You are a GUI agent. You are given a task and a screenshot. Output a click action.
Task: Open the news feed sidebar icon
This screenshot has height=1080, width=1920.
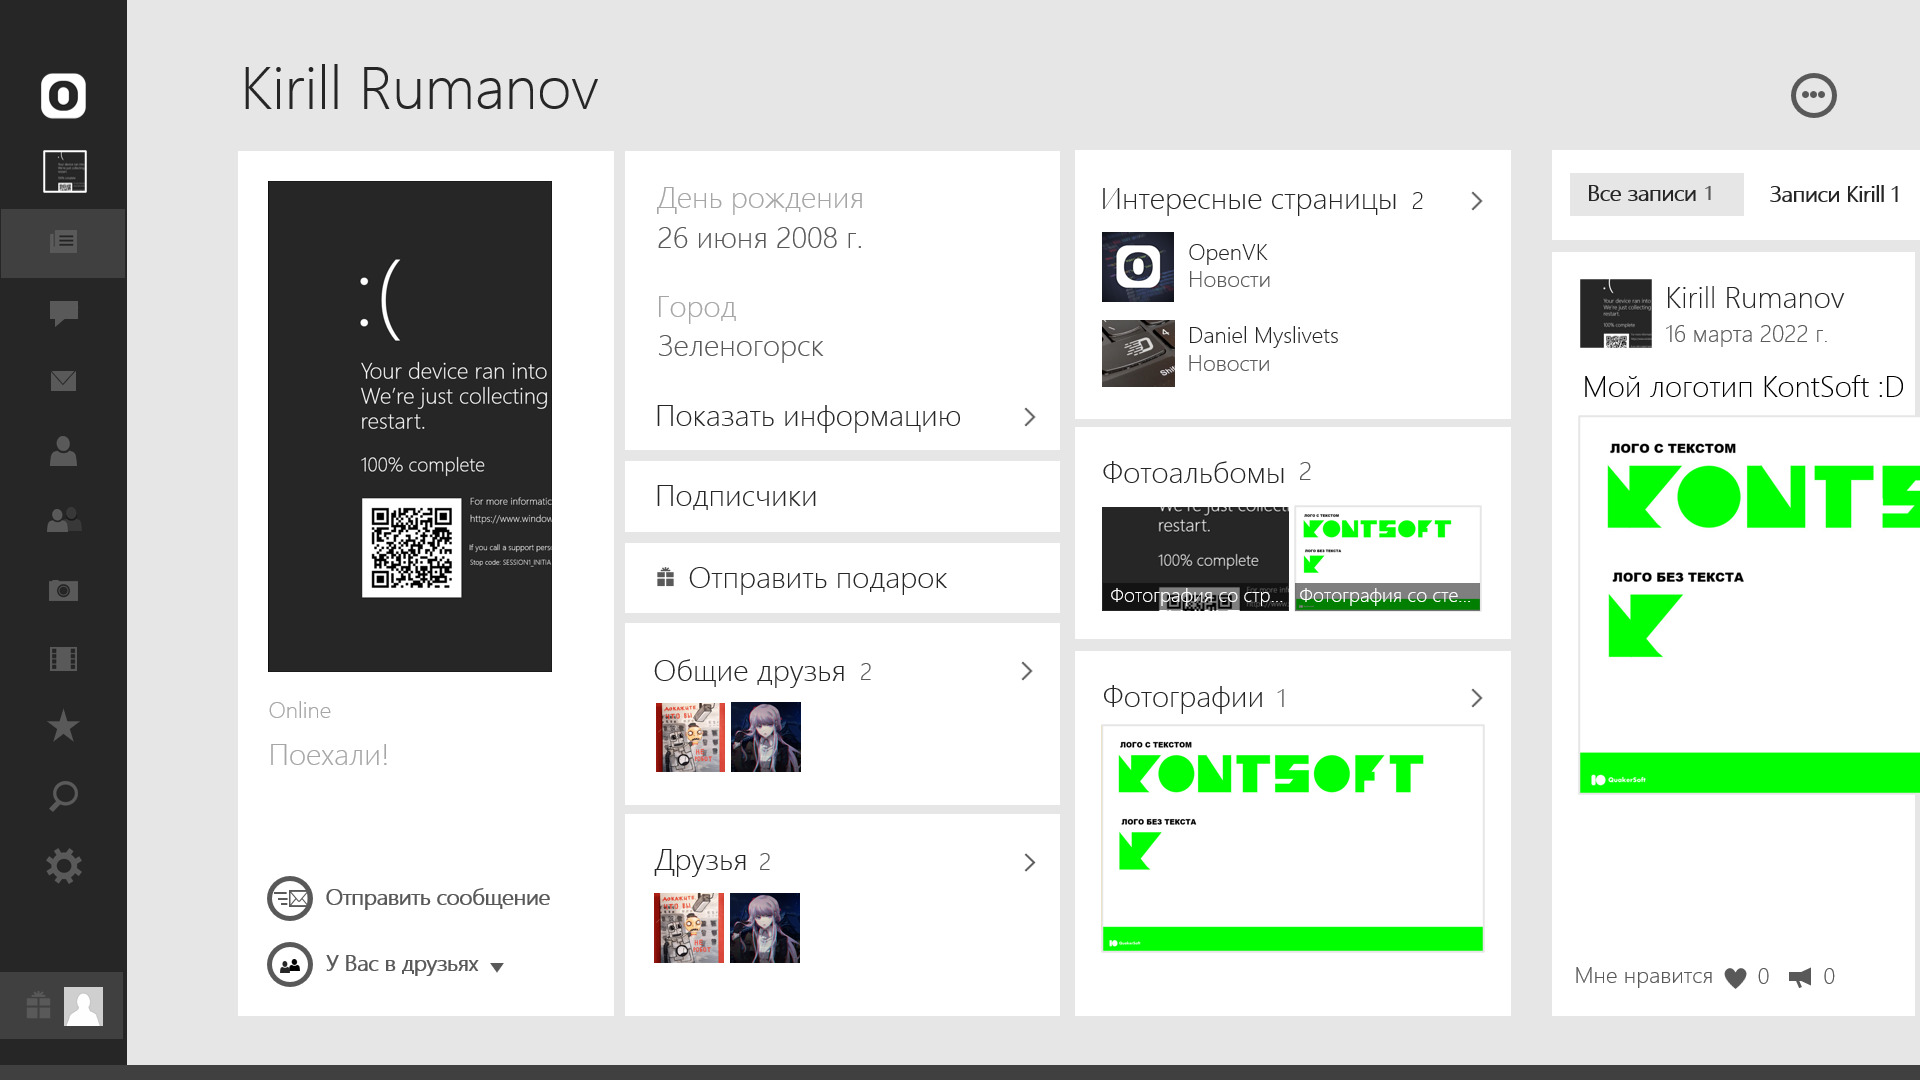[63, 242]
